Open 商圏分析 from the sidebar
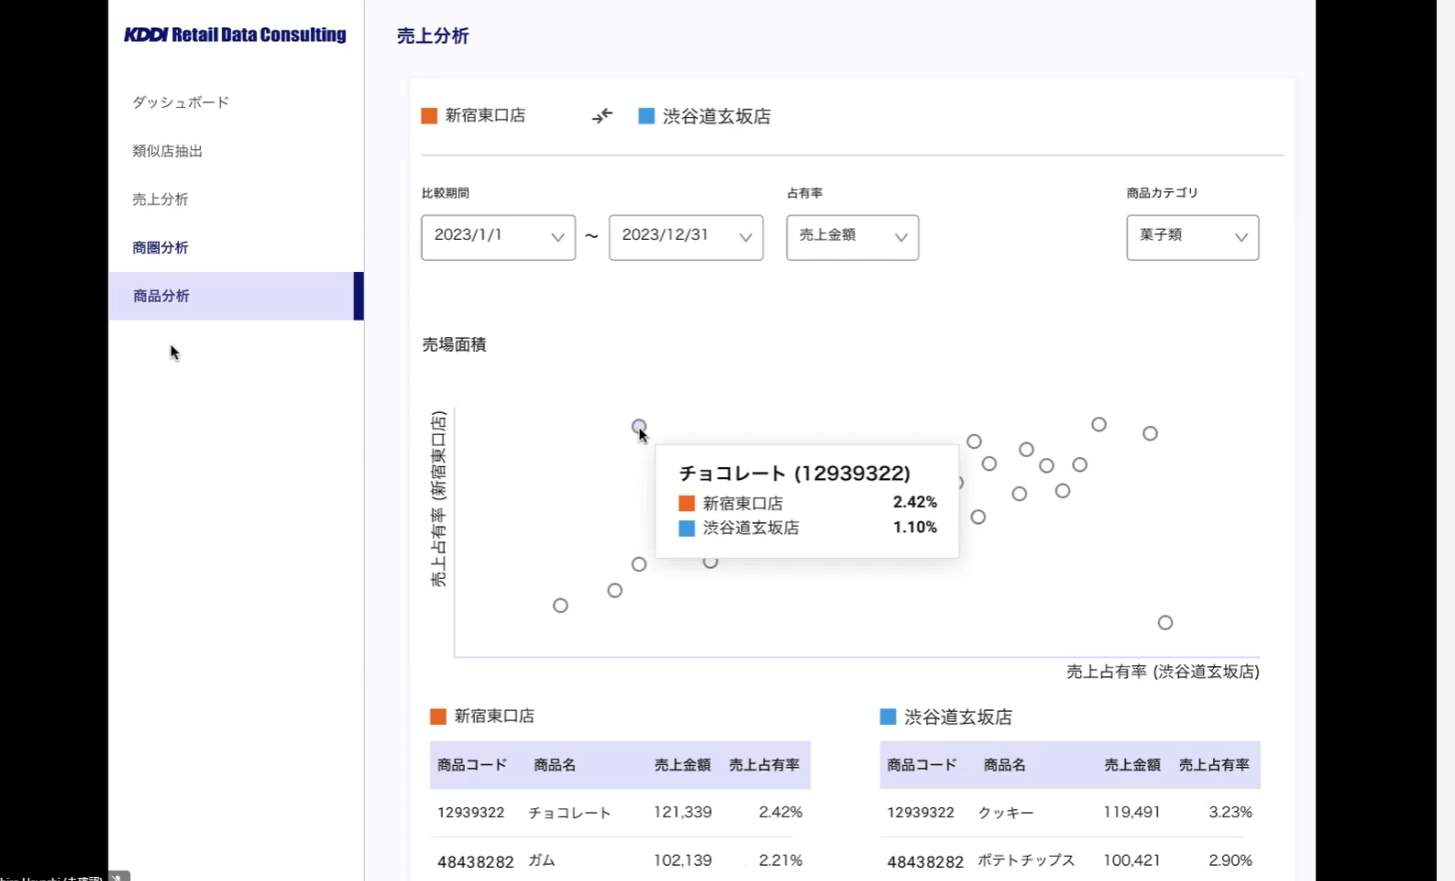Viewport: 1455px width, 881px height. [160, 247]
